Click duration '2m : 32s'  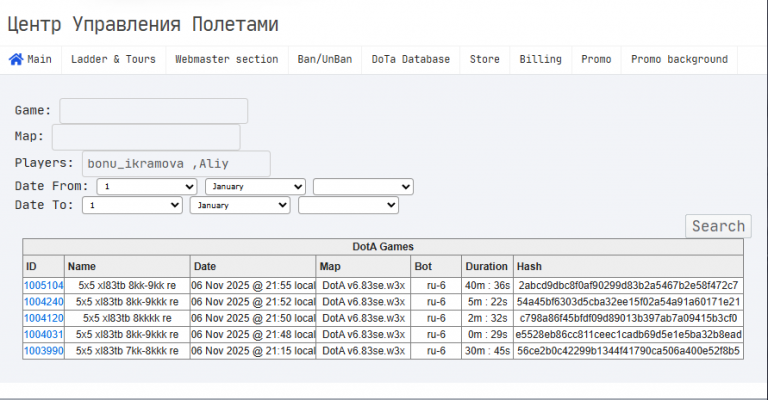pos(487,318)
